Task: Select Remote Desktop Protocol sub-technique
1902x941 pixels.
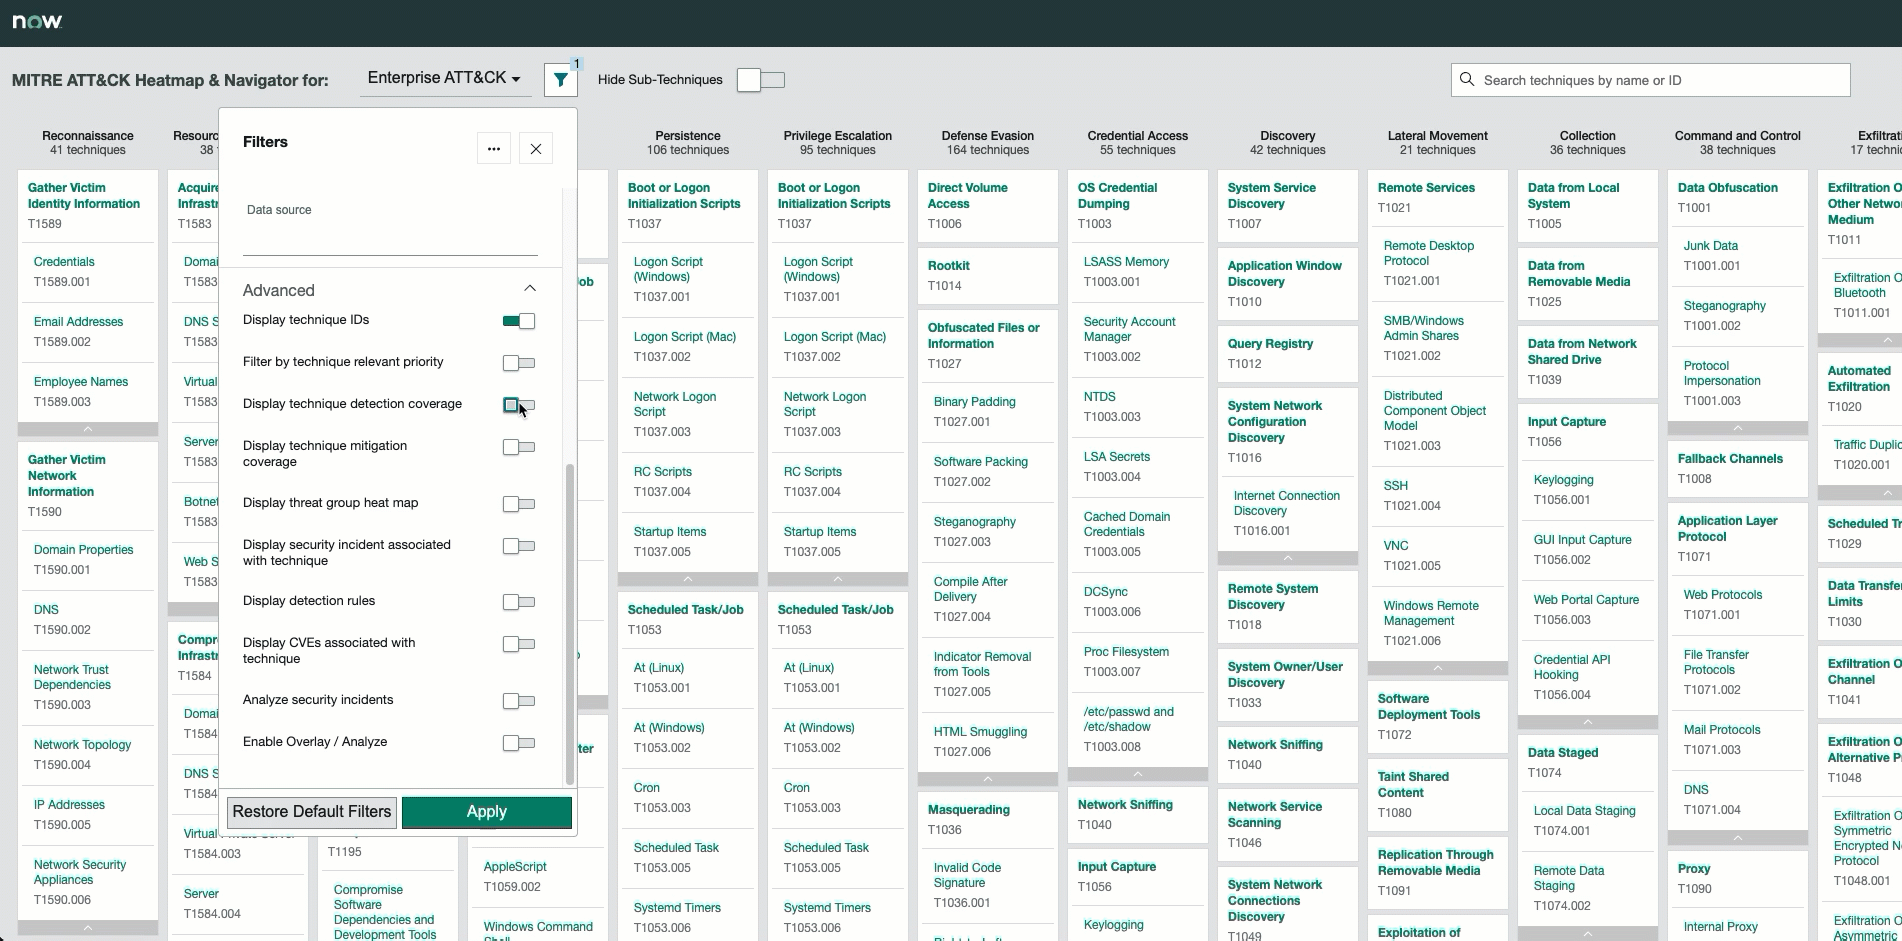Action: tap(1429, 253)
